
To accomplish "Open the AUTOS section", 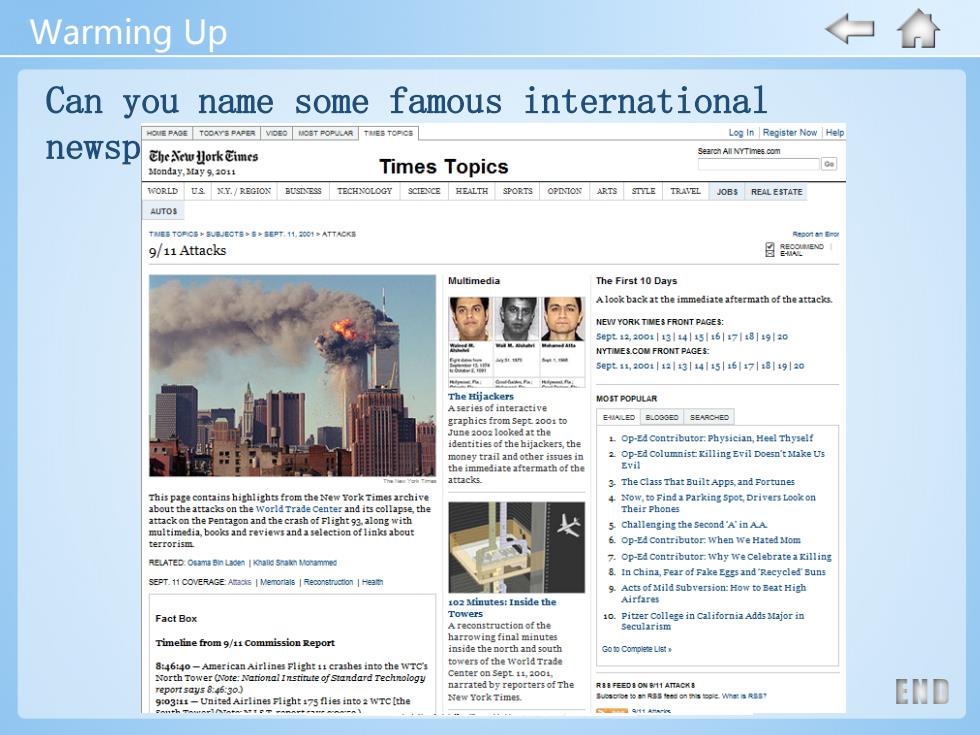I will [x=164, y=211].
